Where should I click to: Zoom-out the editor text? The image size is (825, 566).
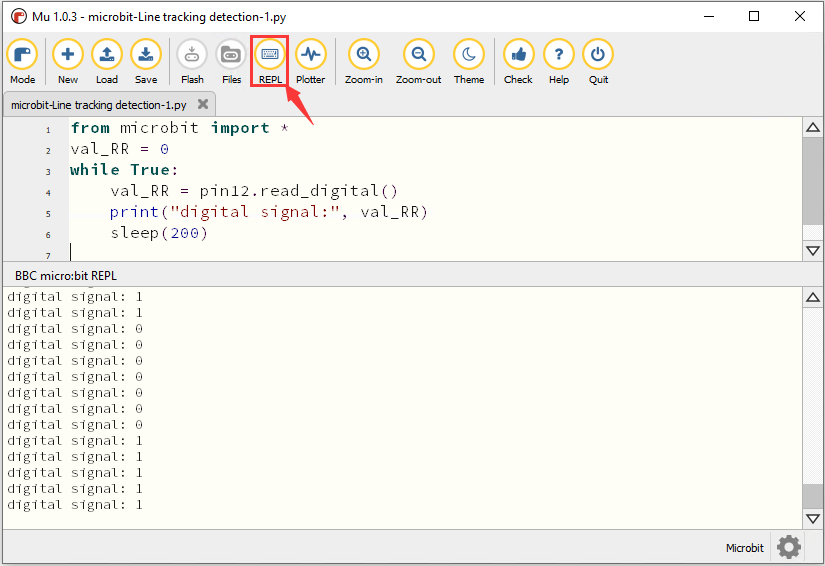click(x=418, y=62)
